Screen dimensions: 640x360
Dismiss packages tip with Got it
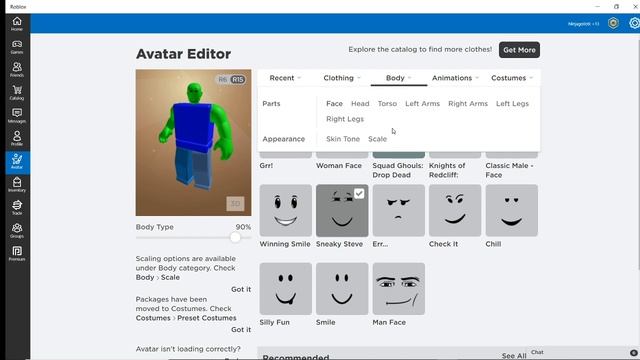[x=241, y=330]
